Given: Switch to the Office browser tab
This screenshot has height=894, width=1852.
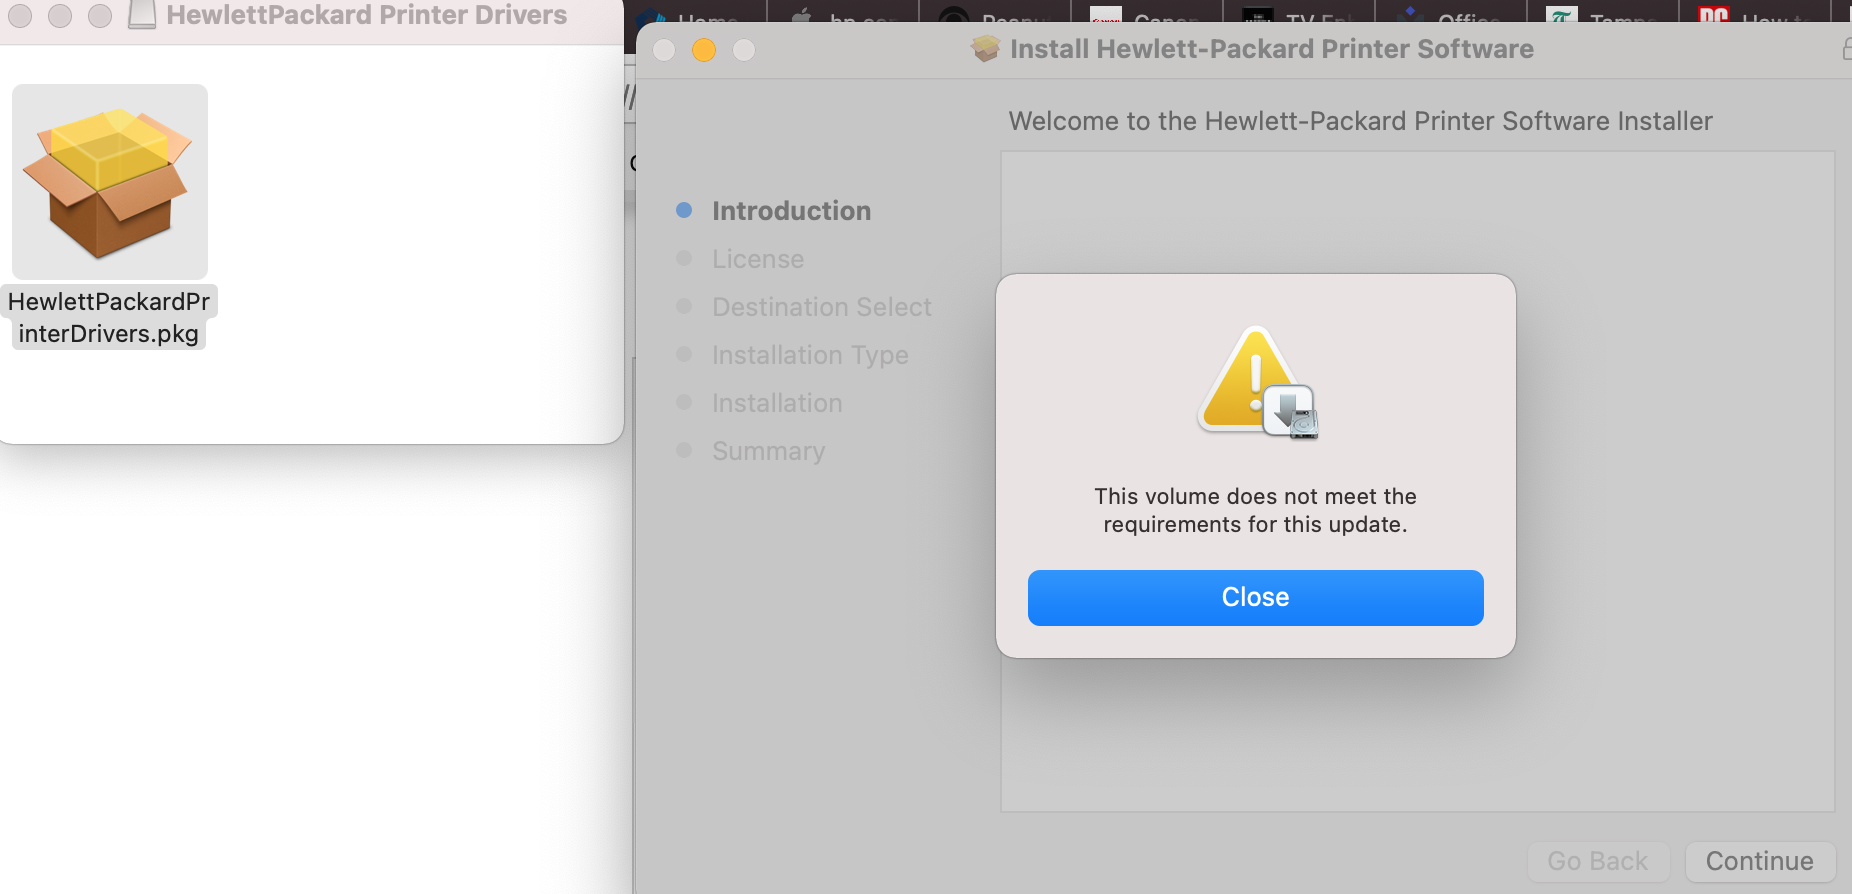Looking at the screenshot, I should (1451, 16).
